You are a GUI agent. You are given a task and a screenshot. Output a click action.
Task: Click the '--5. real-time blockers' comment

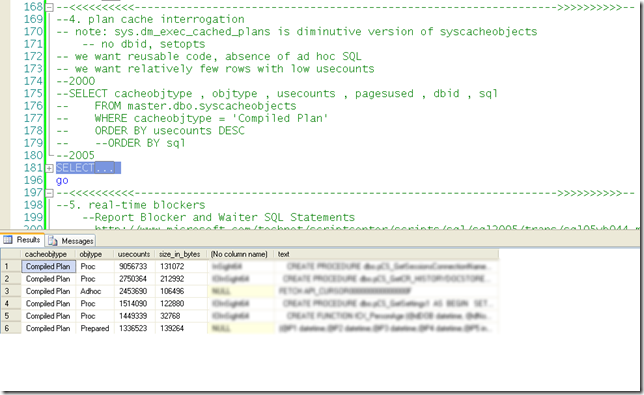tap(131, 205)
